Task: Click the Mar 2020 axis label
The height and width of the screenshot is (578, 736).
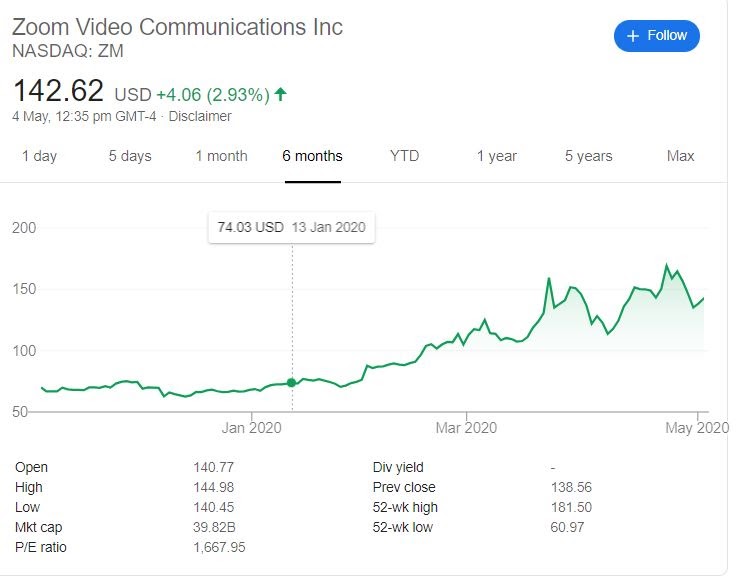Action: 467,429
